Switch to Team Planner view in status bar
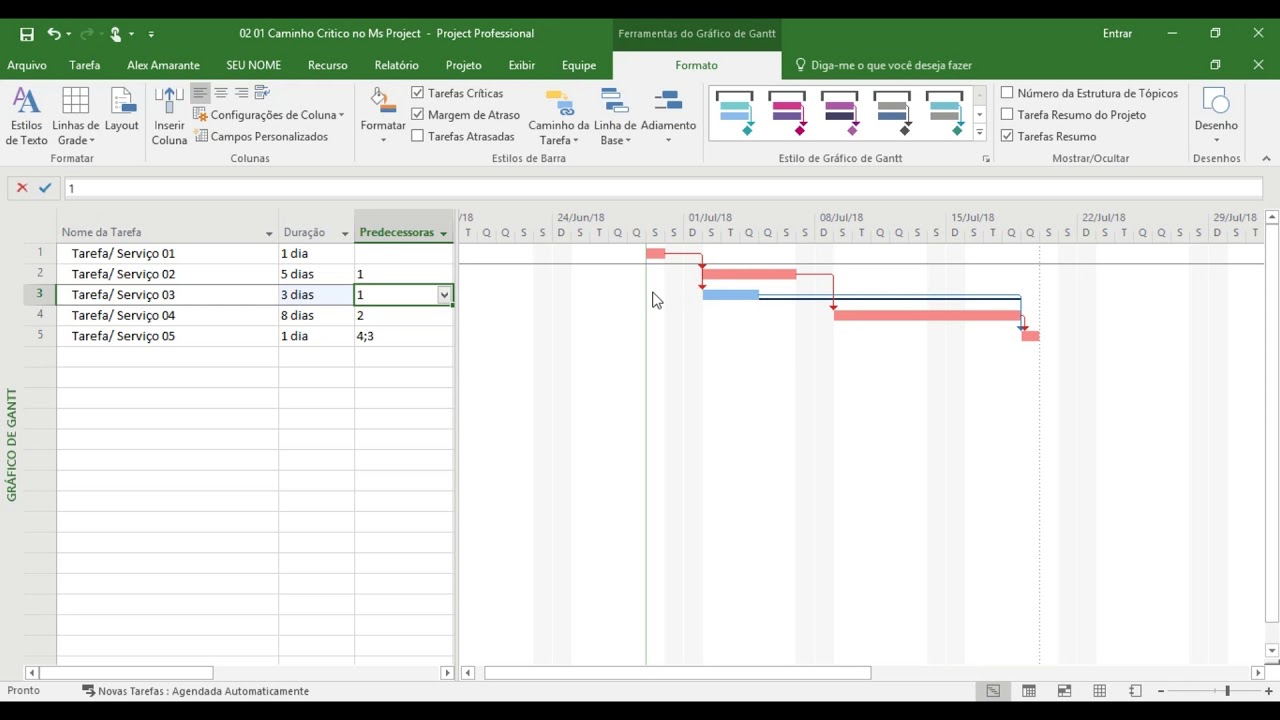Image resolution: width=1280 pixels, height=720 pixels. (1064, 691)
